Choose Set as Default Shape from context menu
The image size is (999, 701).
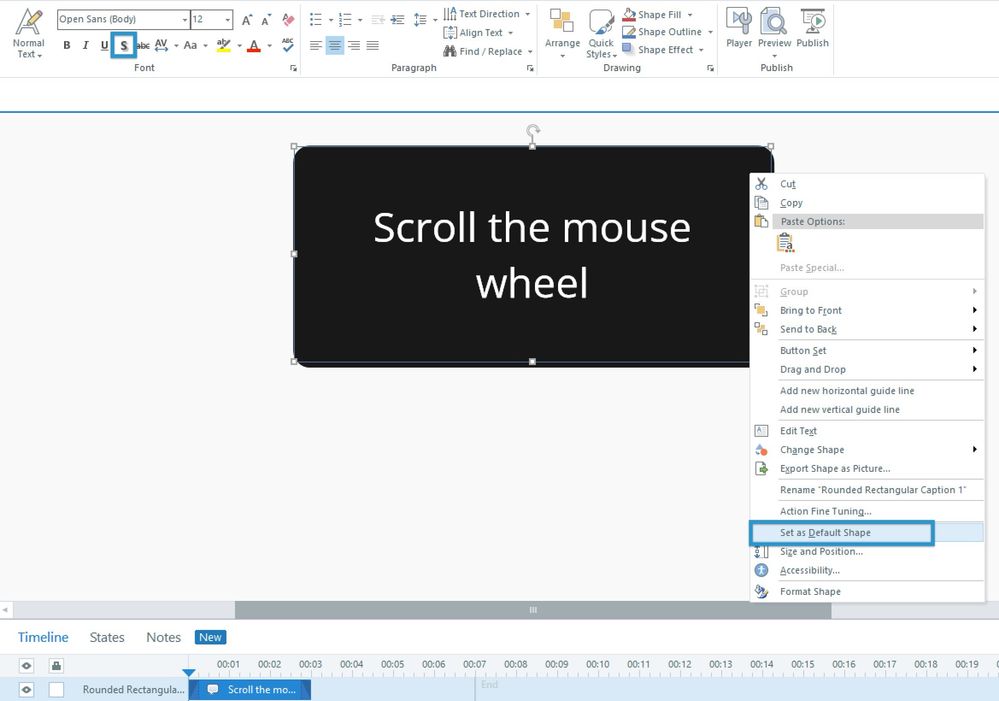841,533
